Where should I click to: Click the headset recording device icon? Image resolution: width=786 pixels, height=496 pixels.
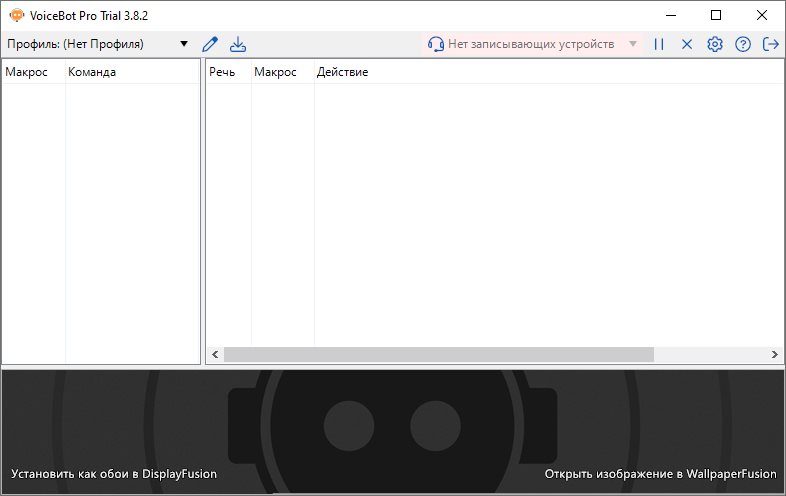tap(436, 44)
